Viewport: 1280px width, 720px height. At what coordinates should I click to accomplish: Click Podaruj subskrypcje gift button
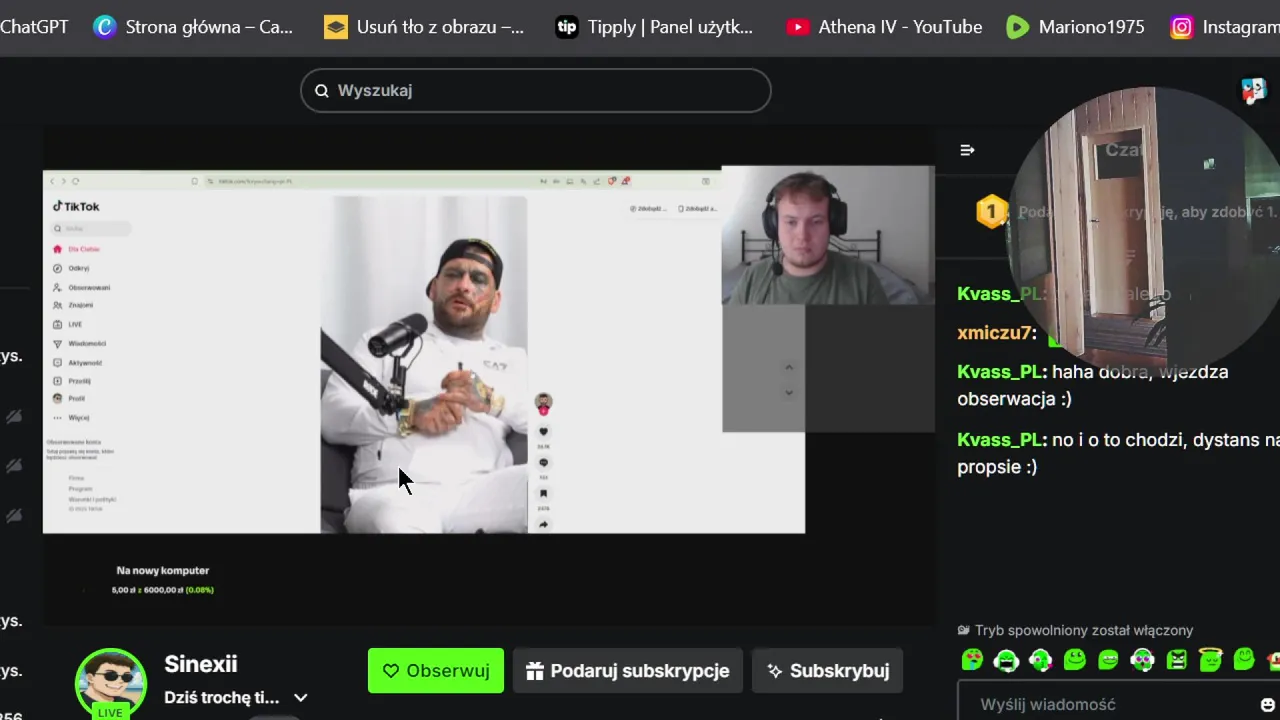(x=628, y=670)
